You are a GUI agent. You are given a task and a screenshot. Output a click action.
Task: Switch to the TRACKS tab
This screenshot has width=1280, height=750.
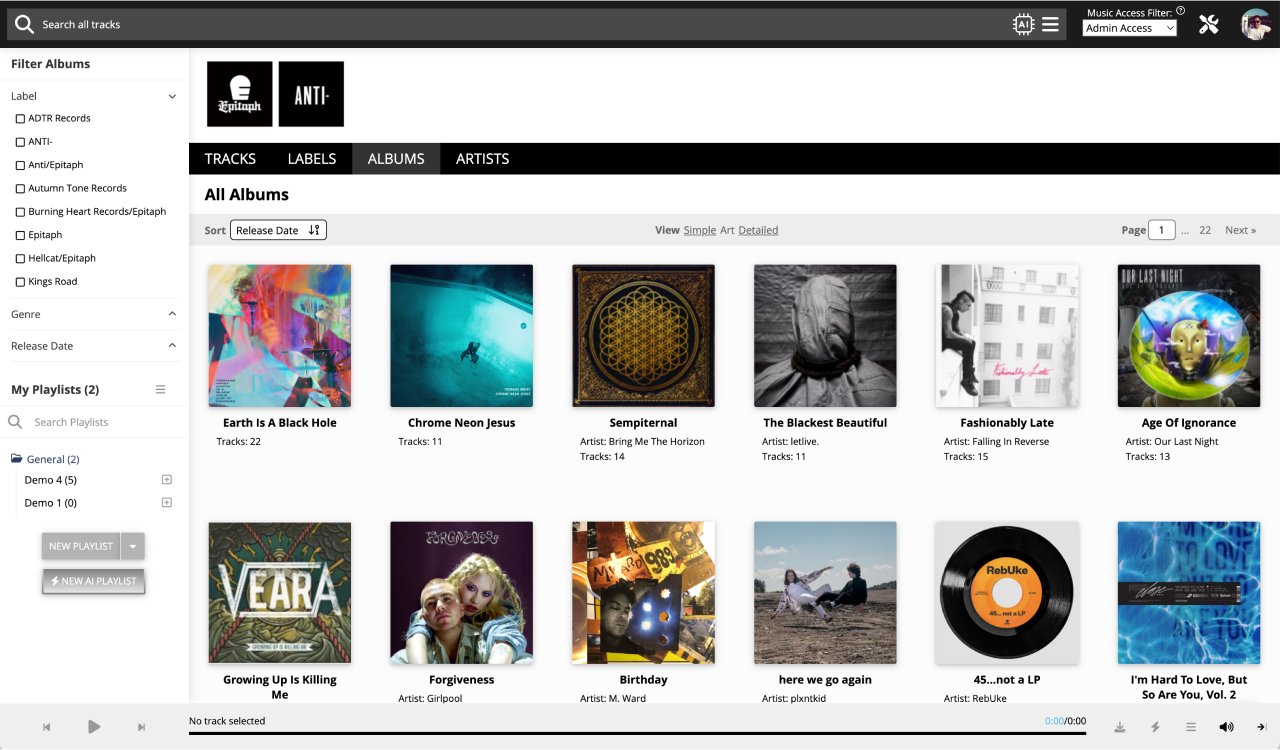230,159
